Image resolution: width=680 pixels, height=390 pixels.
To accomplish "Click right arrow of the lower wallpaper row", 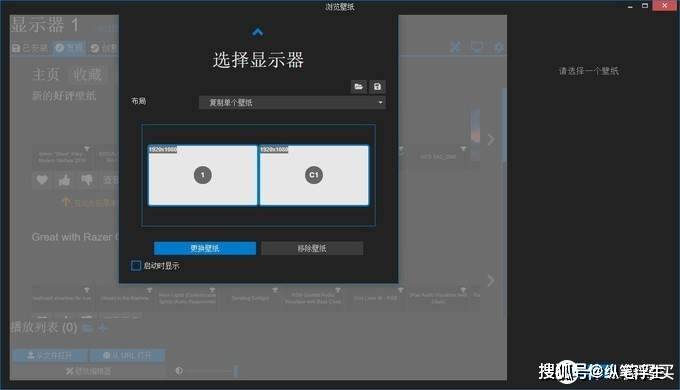I will tap(491, 281).
